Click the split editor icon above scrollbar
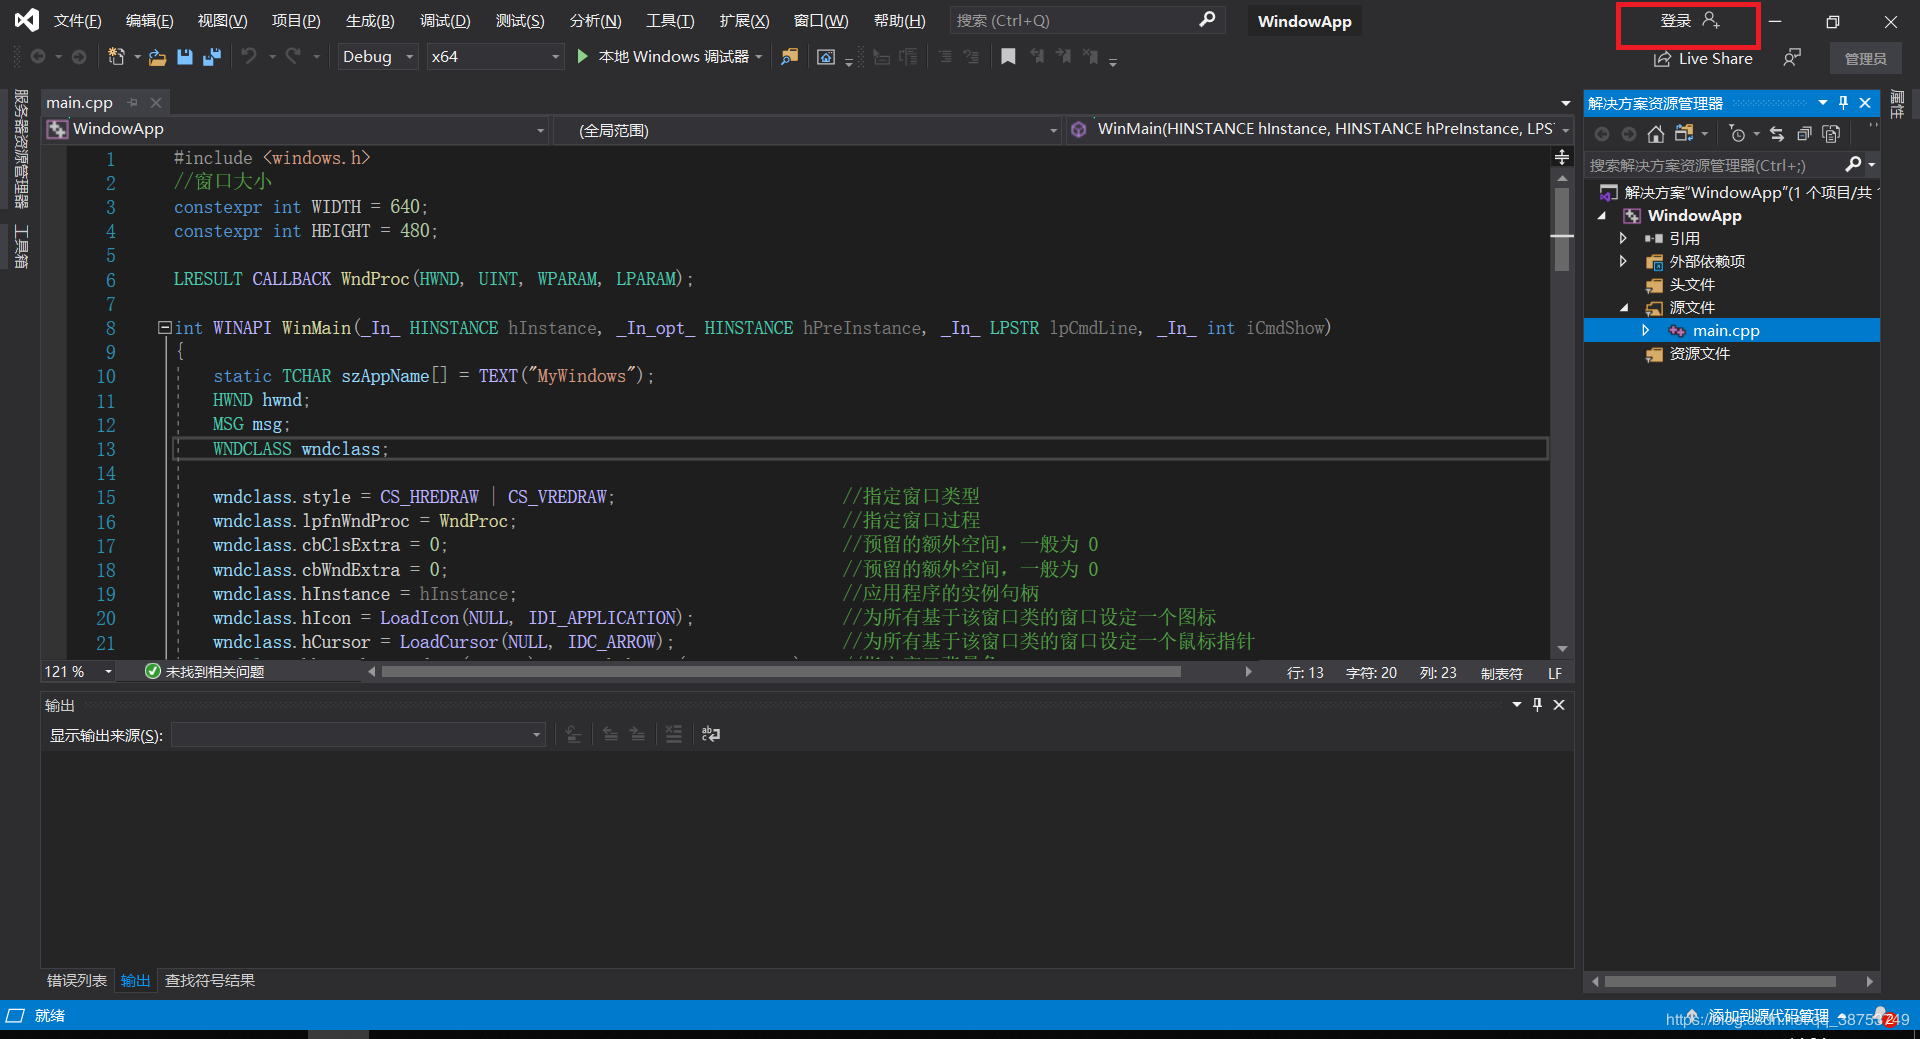Screen dimensions: 1920x1039 click(x=1562, y=157)
